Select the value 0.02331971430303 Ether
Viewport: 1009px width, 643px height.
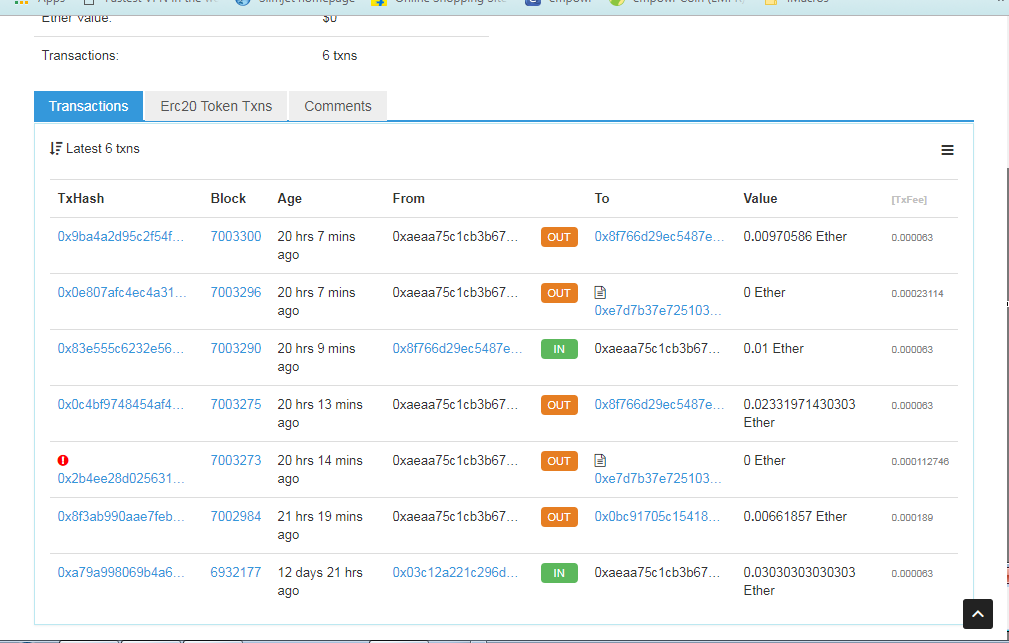[x=799, y=413]
